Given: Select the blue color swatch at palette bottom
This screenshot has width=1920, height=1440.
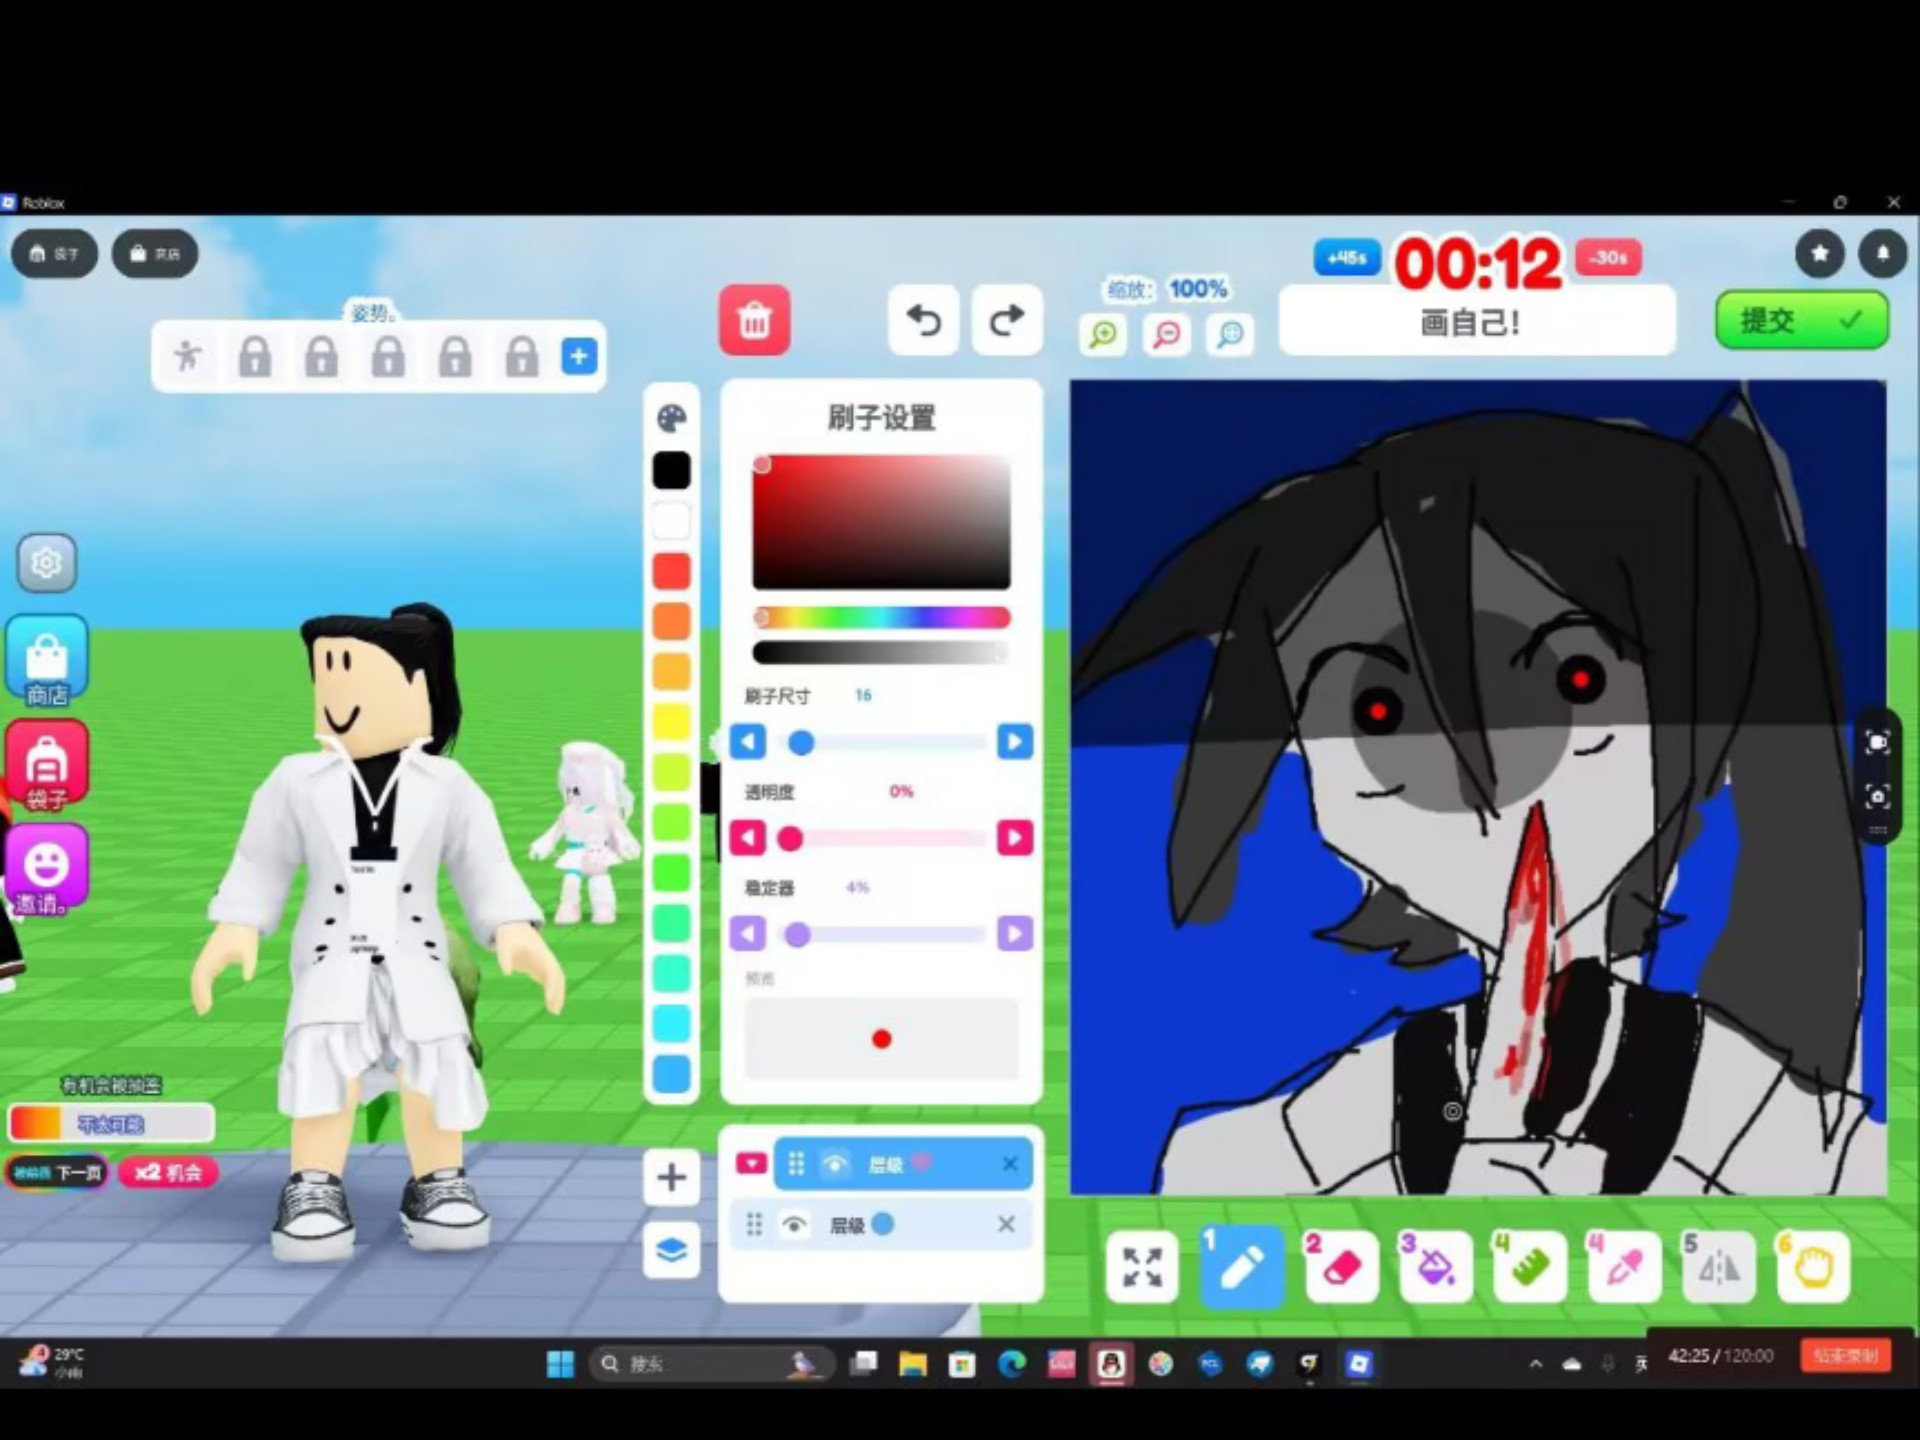Looking at the screenshot, I should point(672,1074).
